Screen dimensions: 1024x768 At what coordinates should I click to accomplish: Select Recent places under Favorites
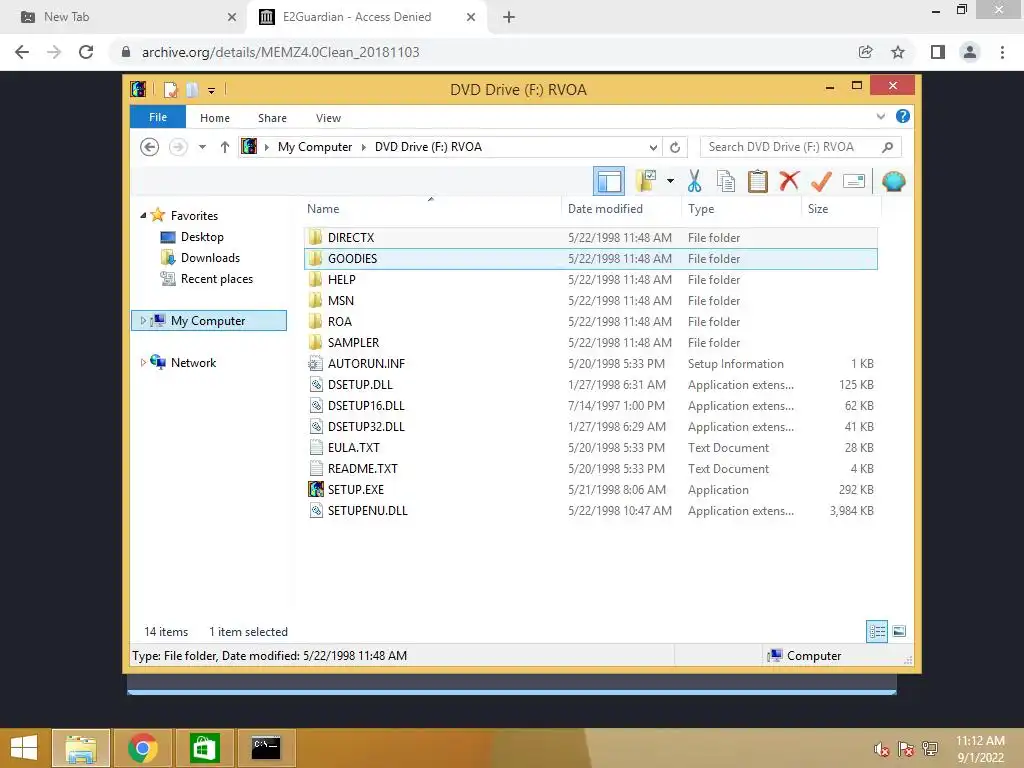[217, 279]
